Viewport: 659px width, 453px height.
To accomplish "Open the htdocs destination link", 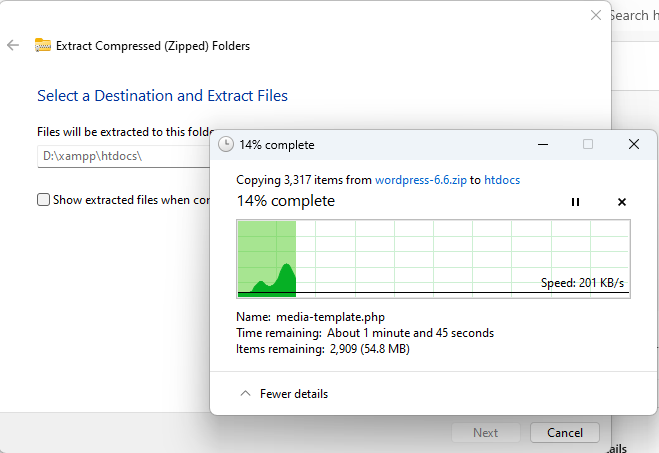I will (x=502, y=180).
